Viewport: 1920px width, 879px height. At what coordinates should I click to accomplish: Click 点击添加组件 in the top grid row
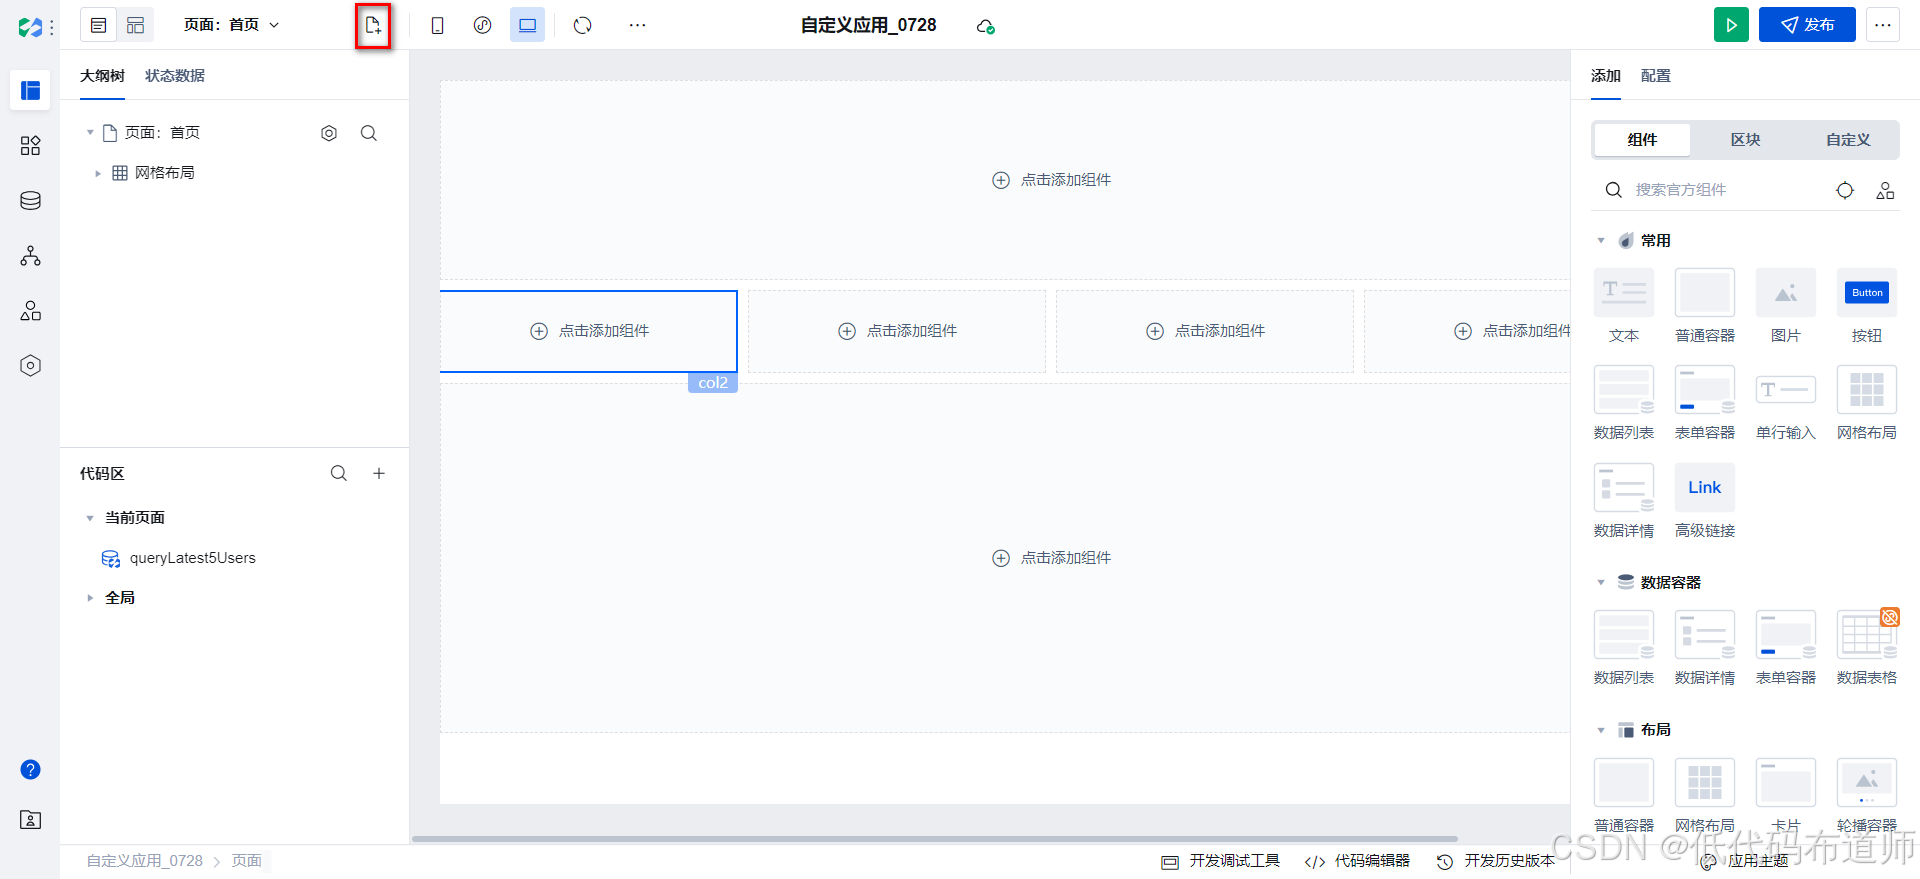point(1052,180)
